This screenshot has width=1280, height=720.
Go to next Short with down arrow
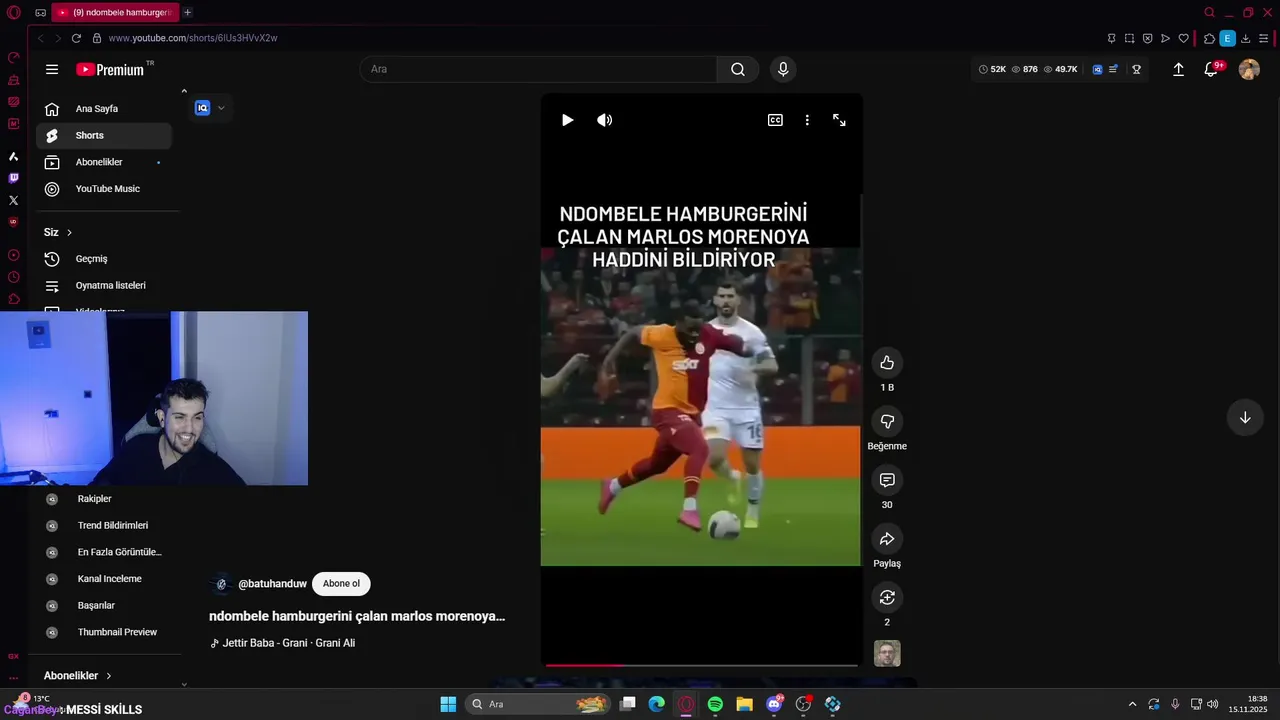point(1245,418)
